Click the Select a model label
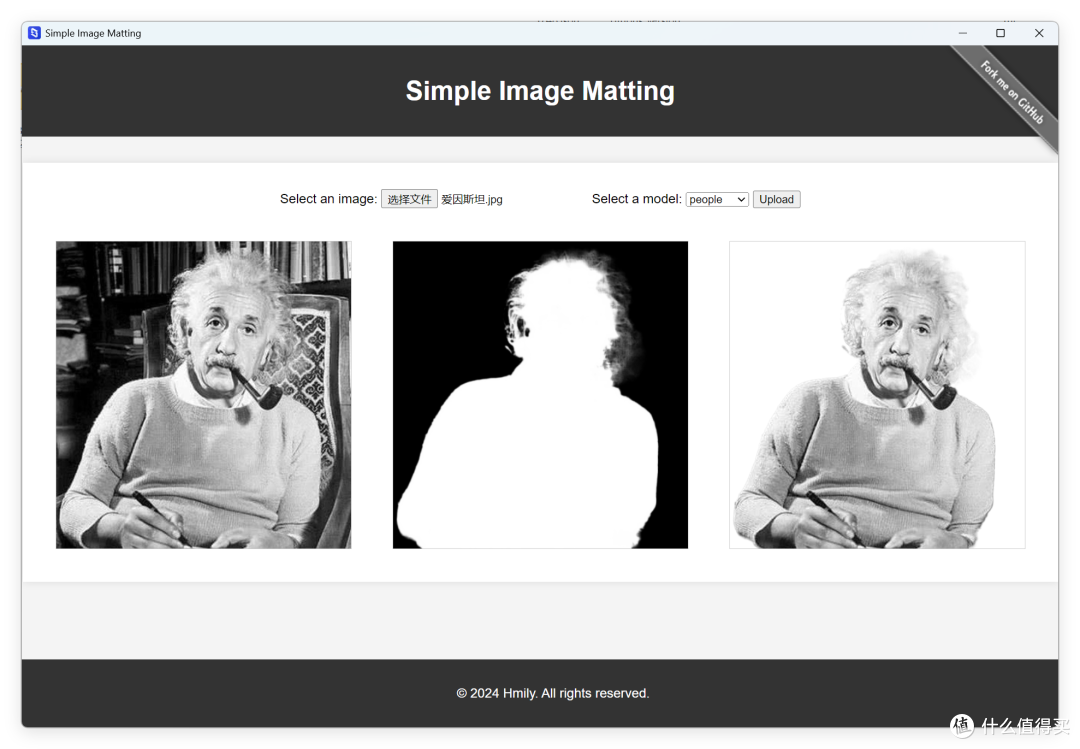 point(636,199)
